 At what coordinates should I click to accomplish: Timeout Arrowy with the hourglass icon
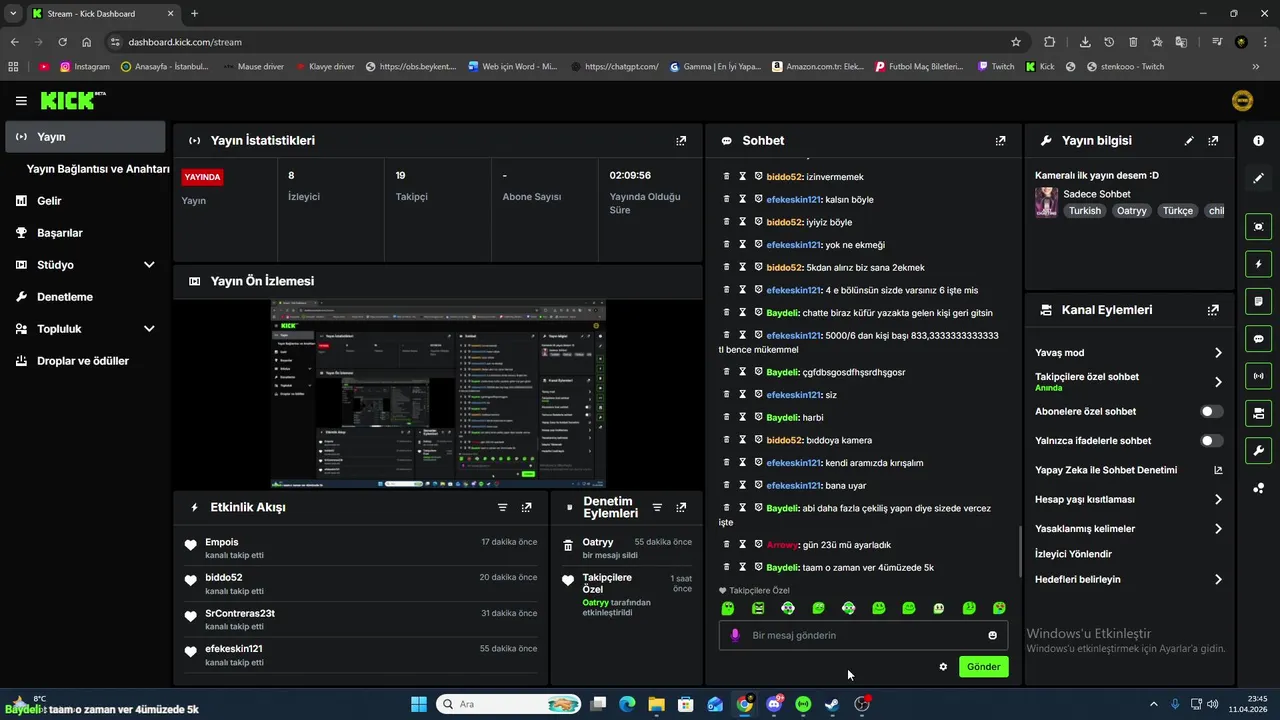(743, 544)
